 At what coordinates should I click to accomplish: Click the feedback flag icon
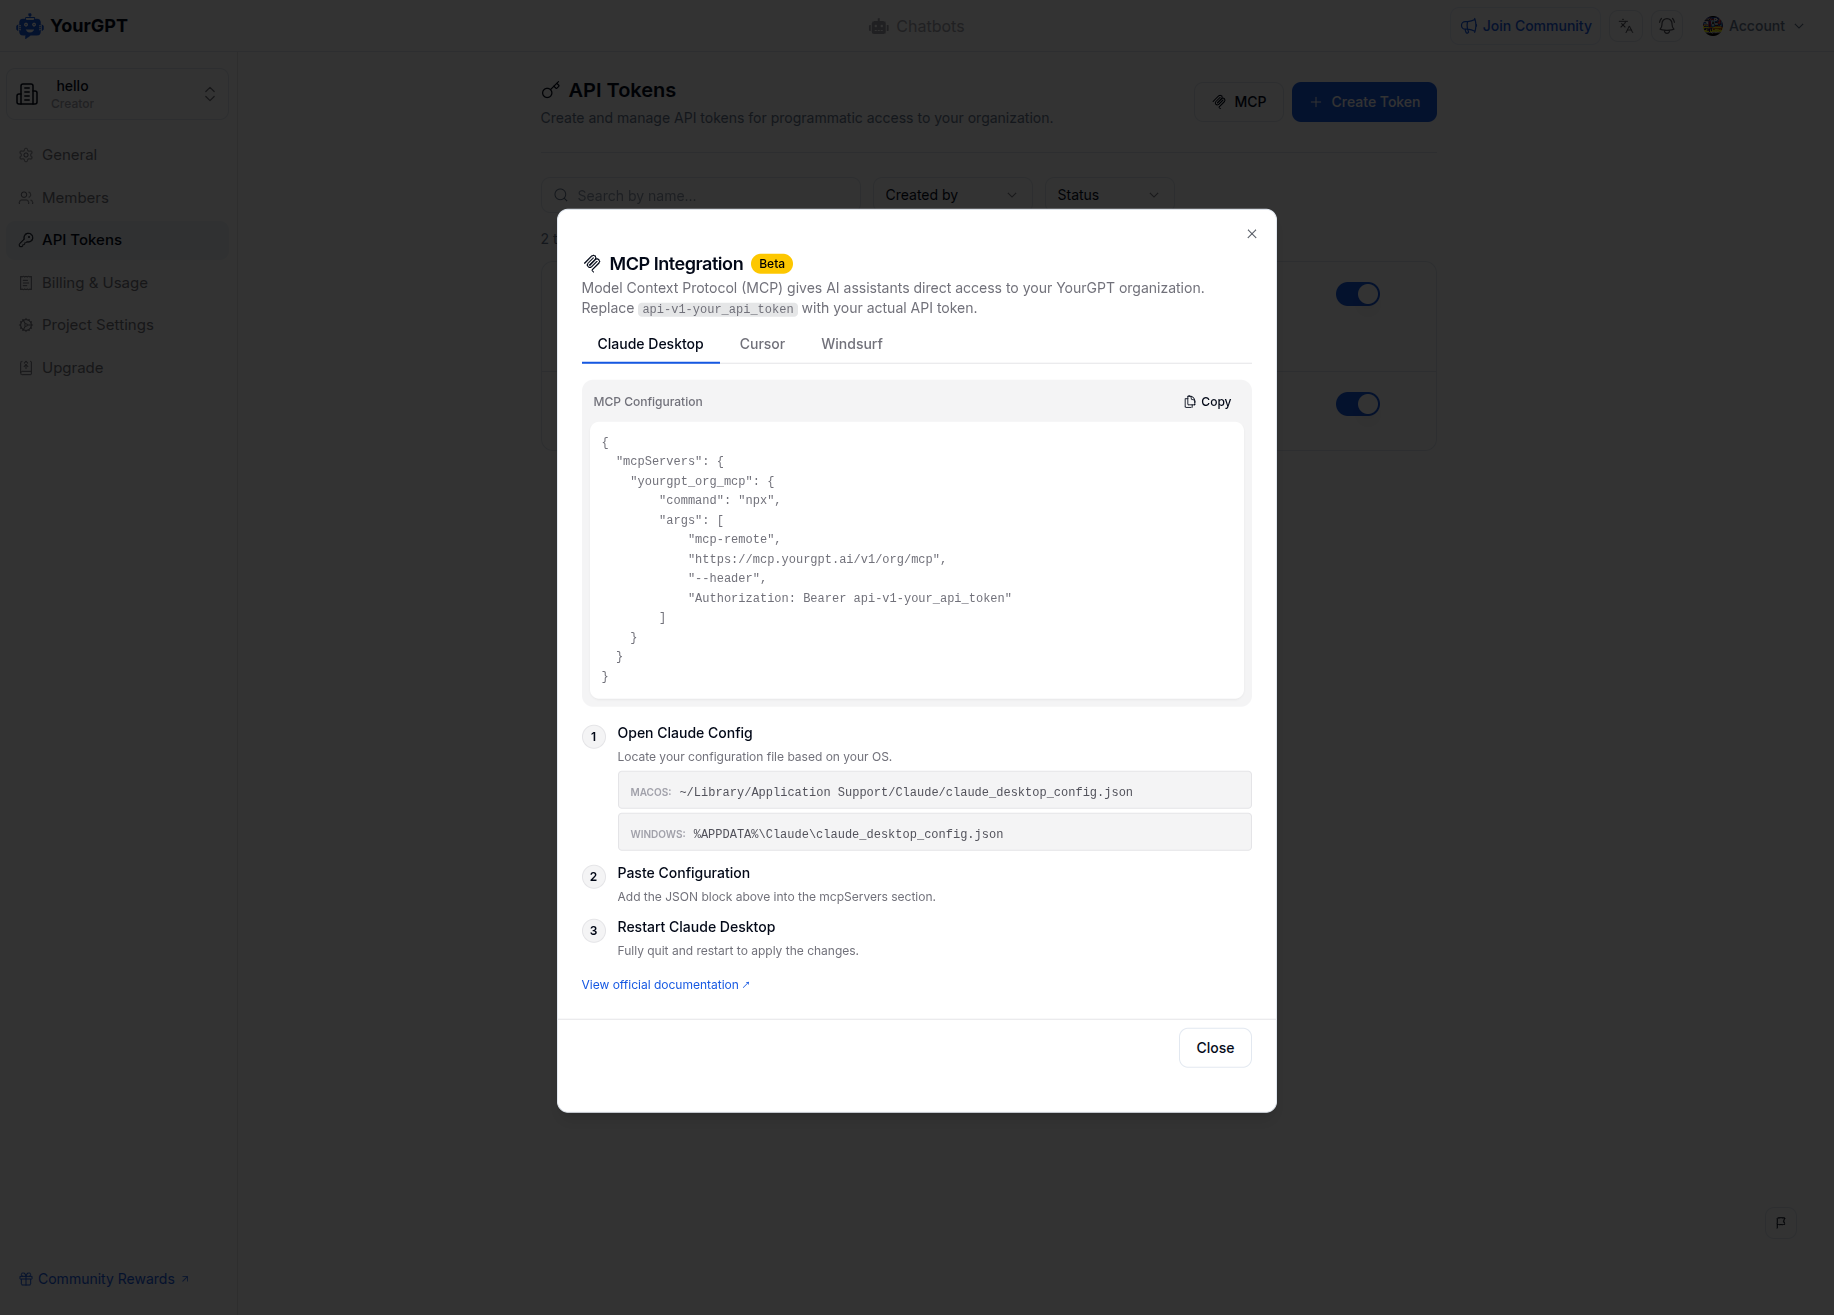coord(1781,1222)
